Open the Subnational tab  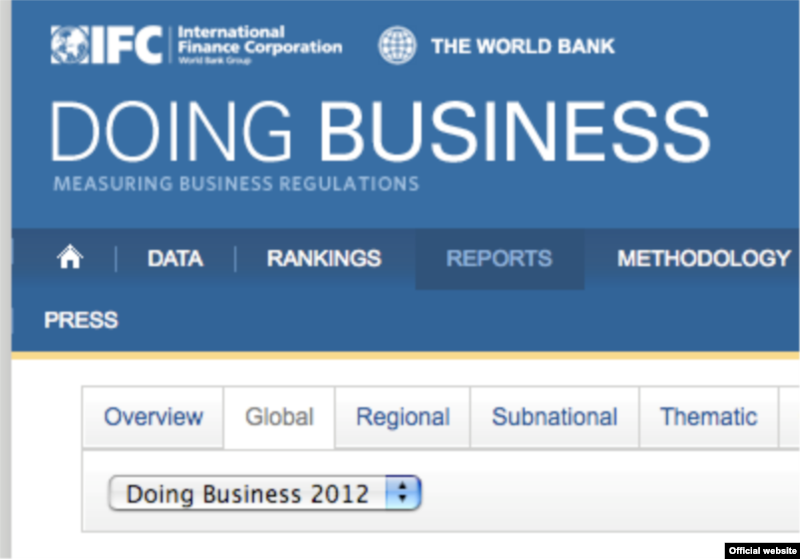pos(554,417)
